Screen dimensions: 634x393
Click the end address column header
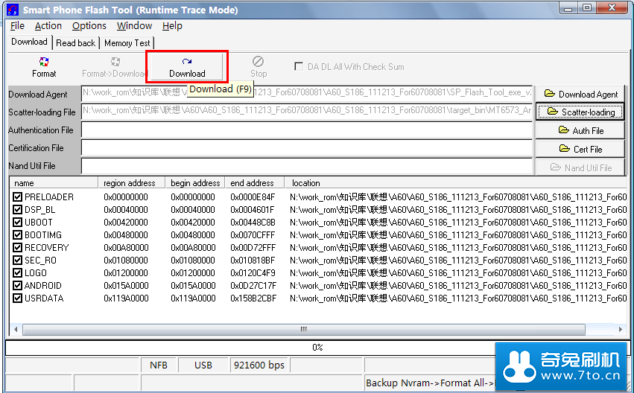click(x=254, y=183)
